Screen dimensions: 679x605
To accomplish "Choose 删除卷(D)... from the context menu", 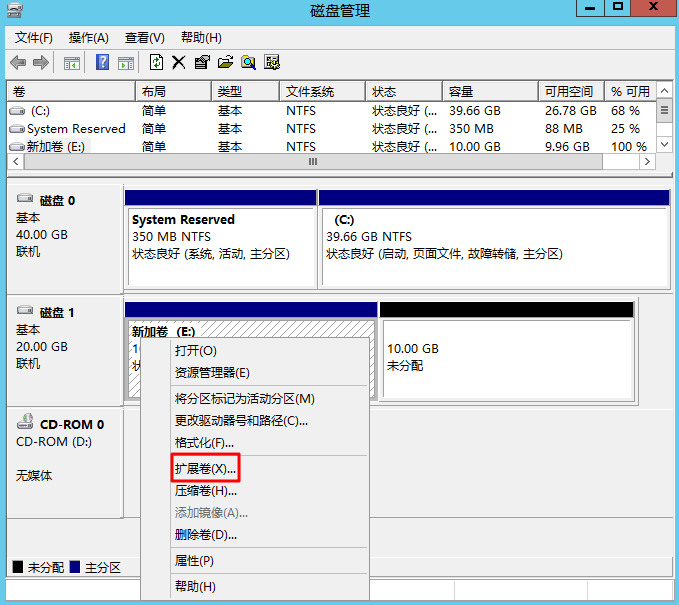I will [269, 535].
